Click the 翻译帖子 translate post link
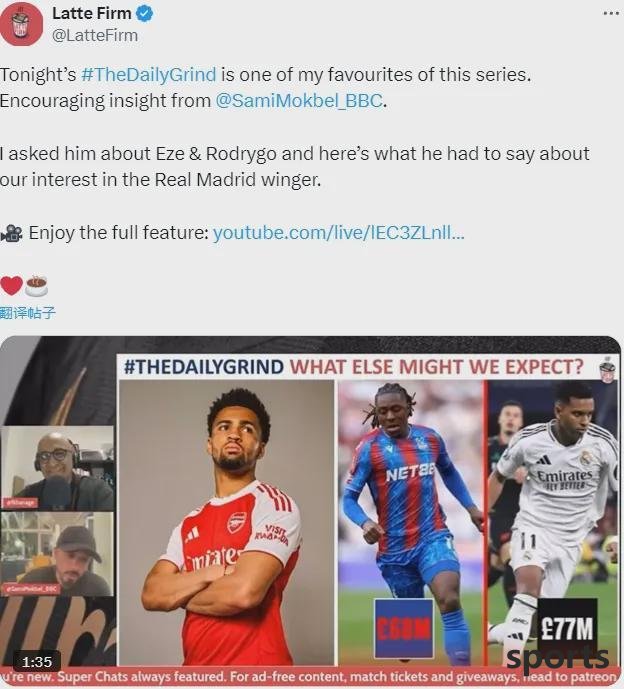This screenshot has height=689, width=624. click(x=28, y=313)
